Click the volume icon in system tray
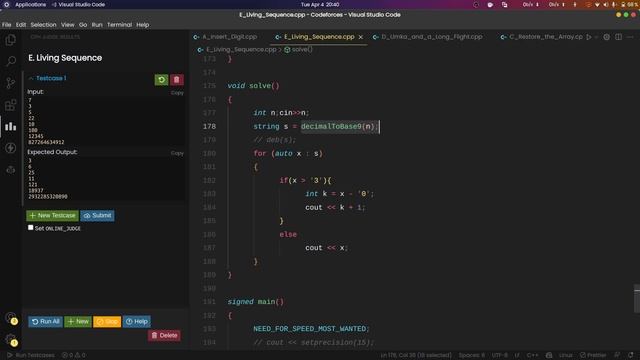640x360 pixels. tap(606, 4)
